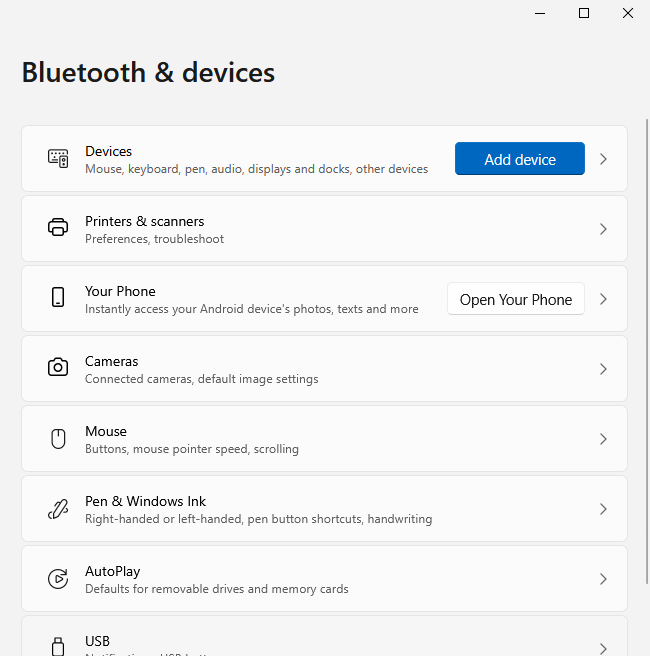The width and height of the screenshot is (650, 656).
Task: Click the USB drive icon
Action: click(58, 646)
